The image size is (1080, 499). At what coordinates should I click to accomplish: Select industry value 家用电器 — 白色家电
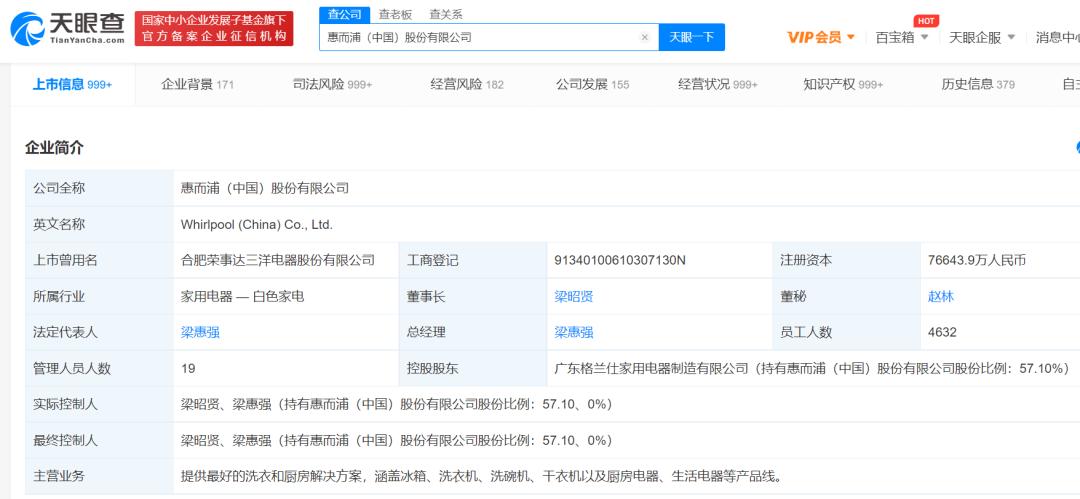pos(242,297)
